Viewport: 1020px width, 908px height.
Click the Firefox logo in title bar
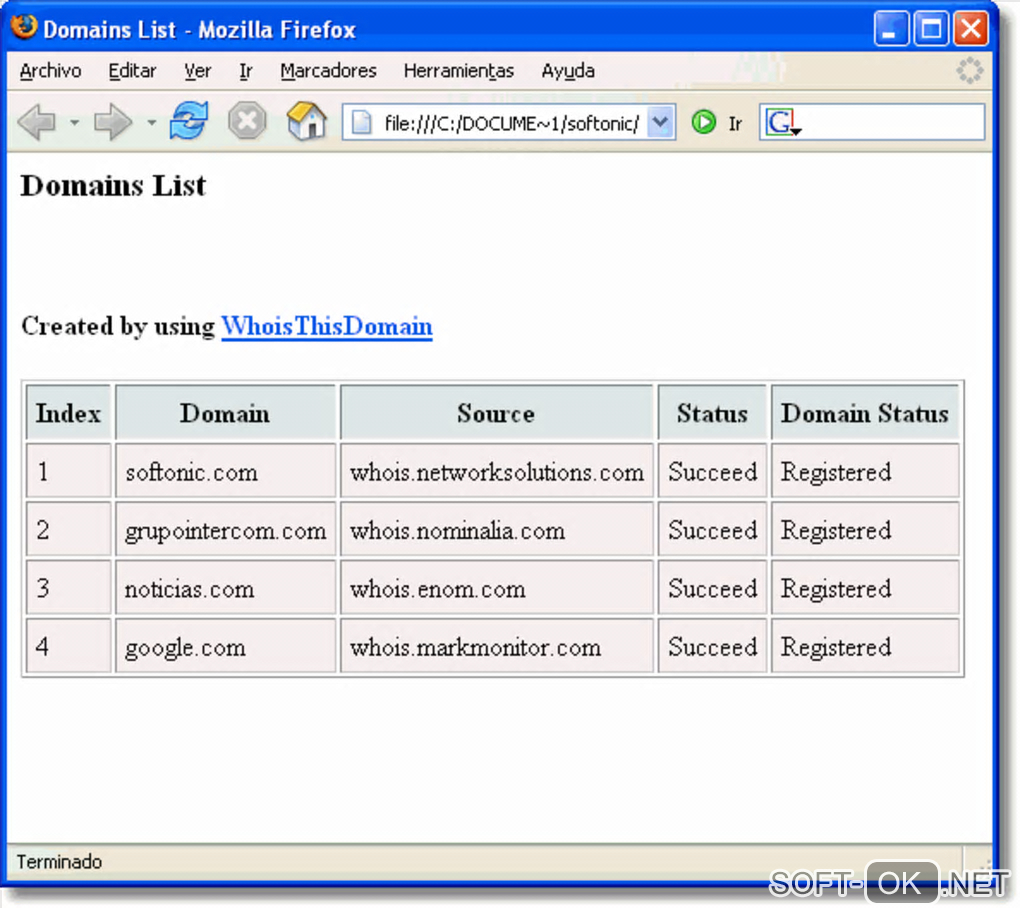point(24,28)
